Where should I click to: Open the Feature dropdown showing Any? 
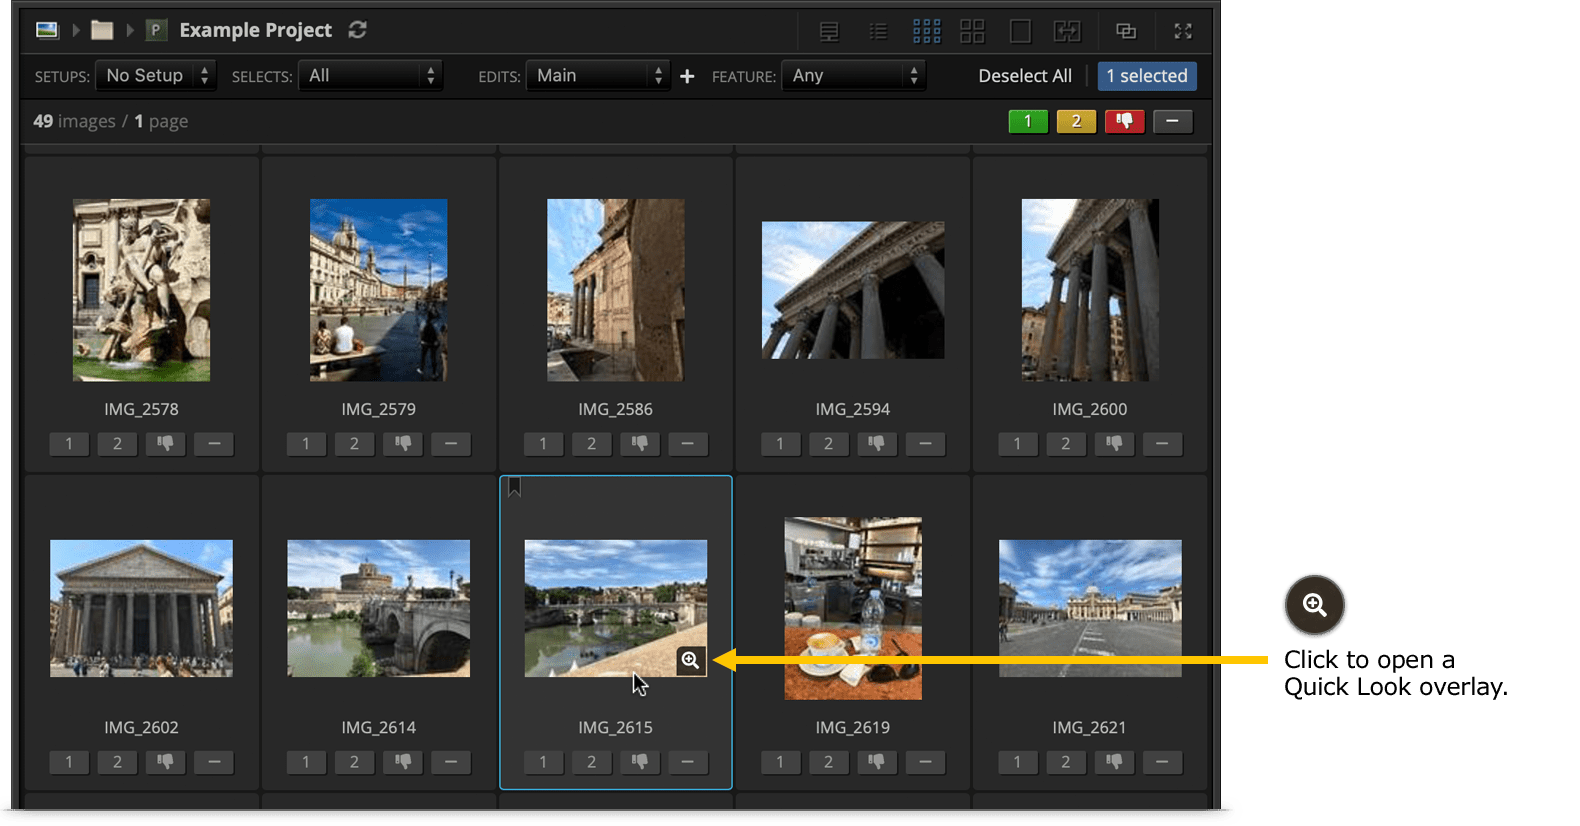[854, 76]
